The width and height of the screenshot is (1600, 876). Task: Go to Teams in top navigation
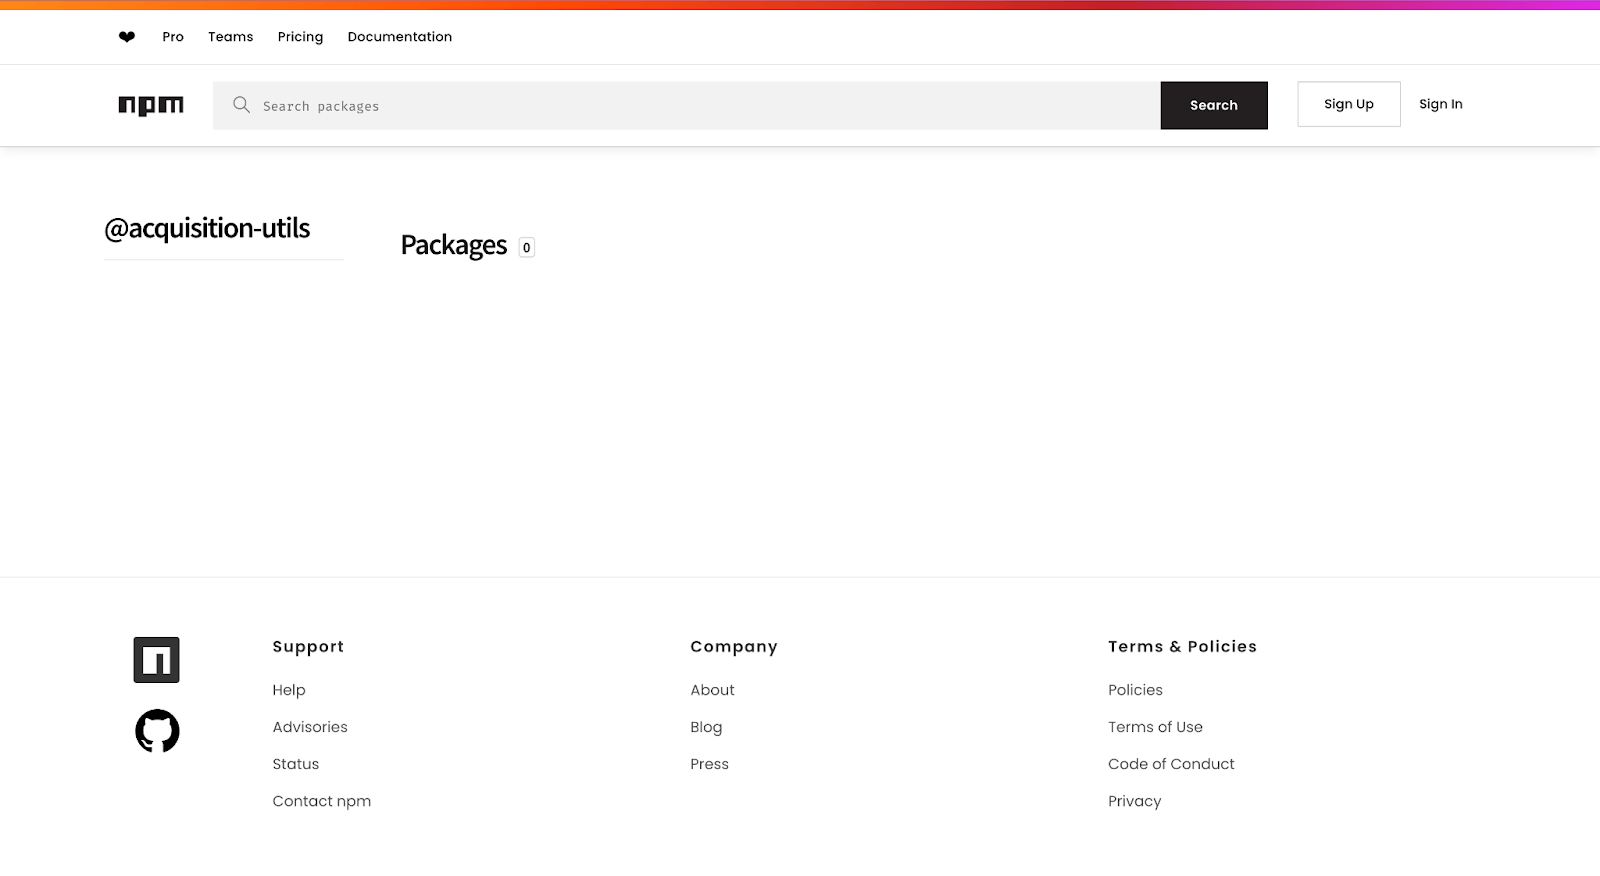pyautogui.click(x=230, y=37)
